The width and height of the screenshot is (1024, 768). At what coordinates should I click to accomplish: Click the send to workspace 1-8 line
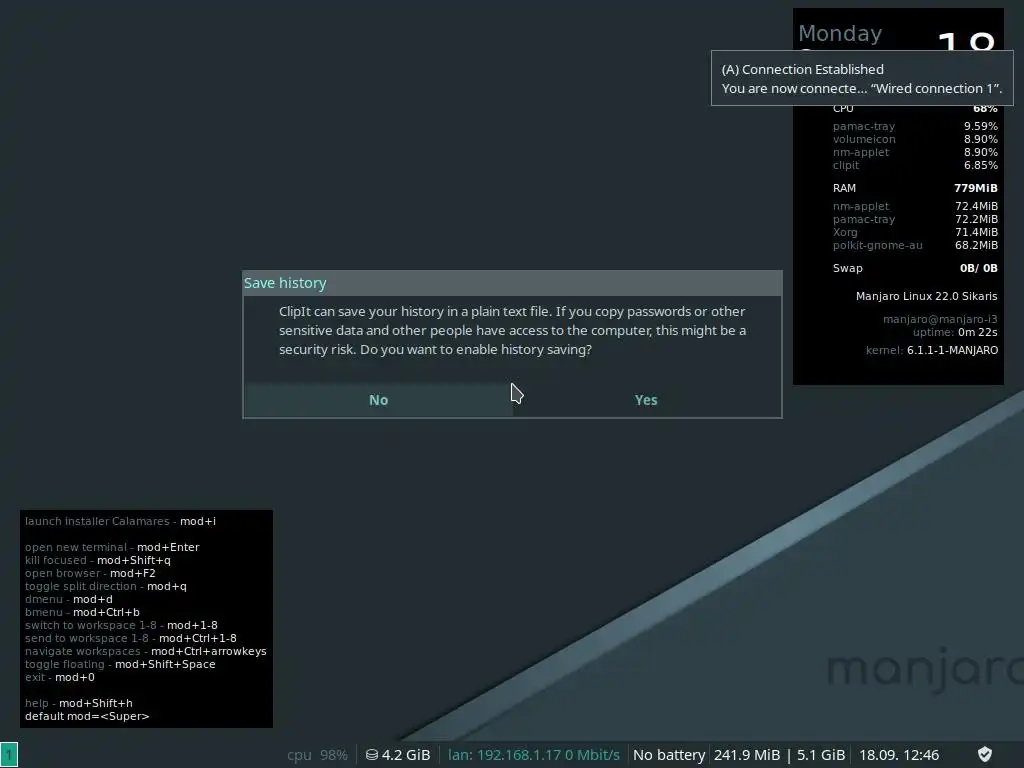(x=131, y=639)
